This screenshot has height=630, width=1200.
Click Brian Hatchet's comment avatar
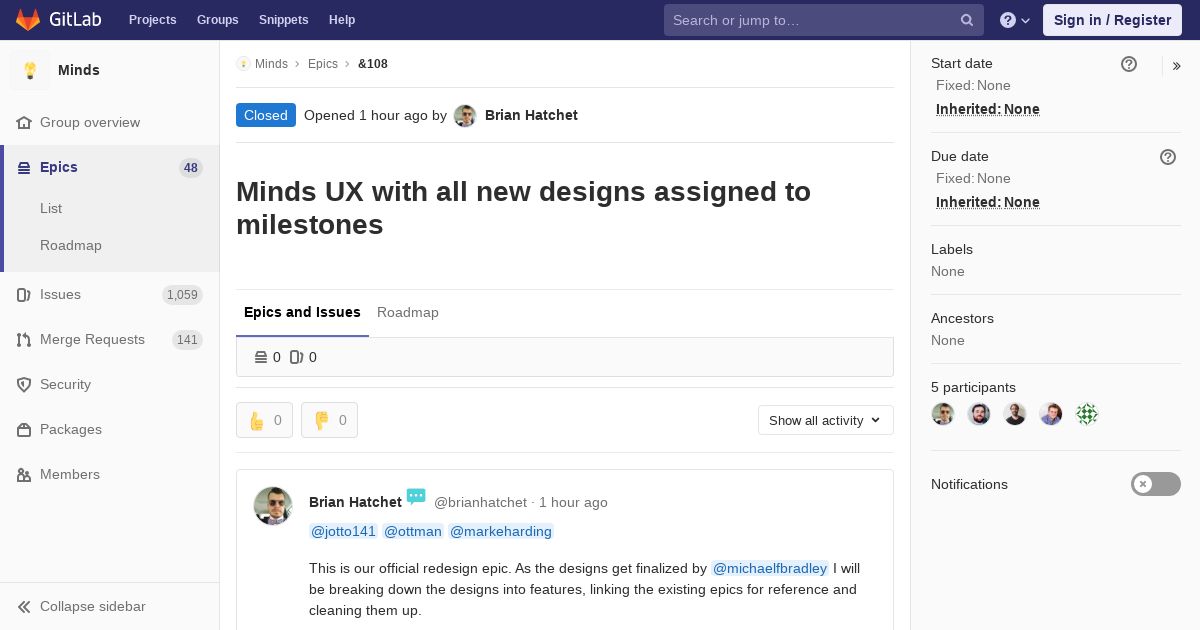coord(273,506)
